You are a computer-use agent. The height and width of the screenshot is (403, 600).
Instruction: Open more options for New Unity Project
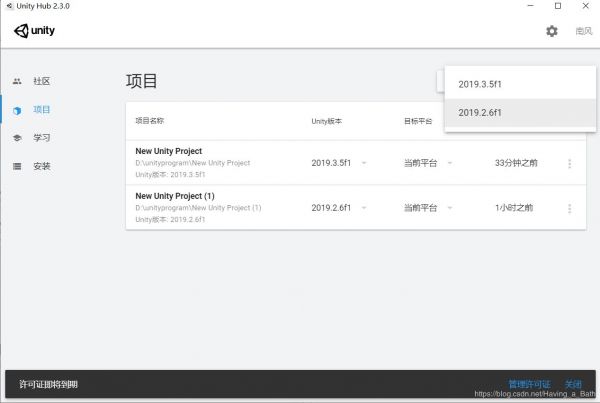pos(569,163)
